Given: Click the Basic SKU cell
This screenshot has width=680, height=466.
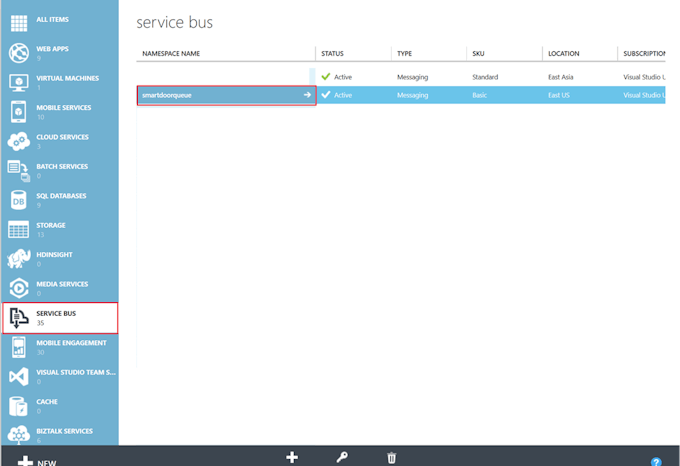Looking at the screenshot, I should [x=479, y=95].
